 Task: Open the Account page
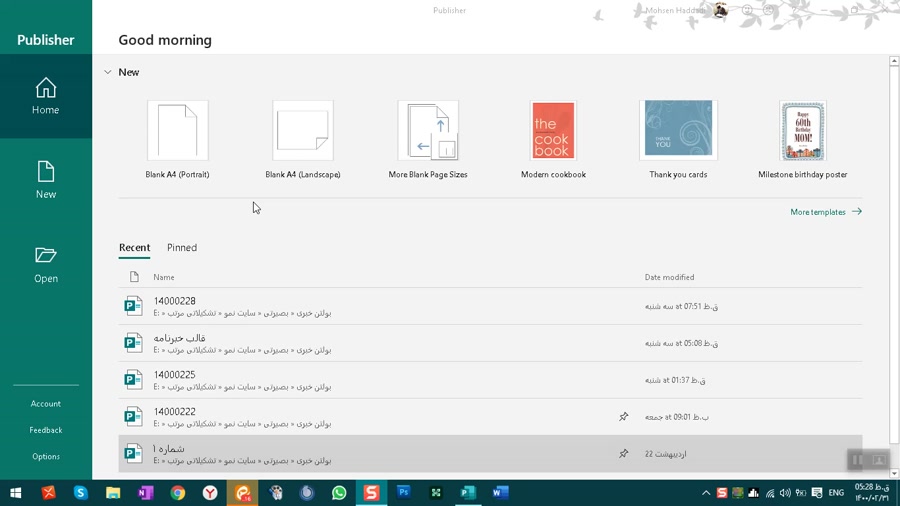point(46,404)
